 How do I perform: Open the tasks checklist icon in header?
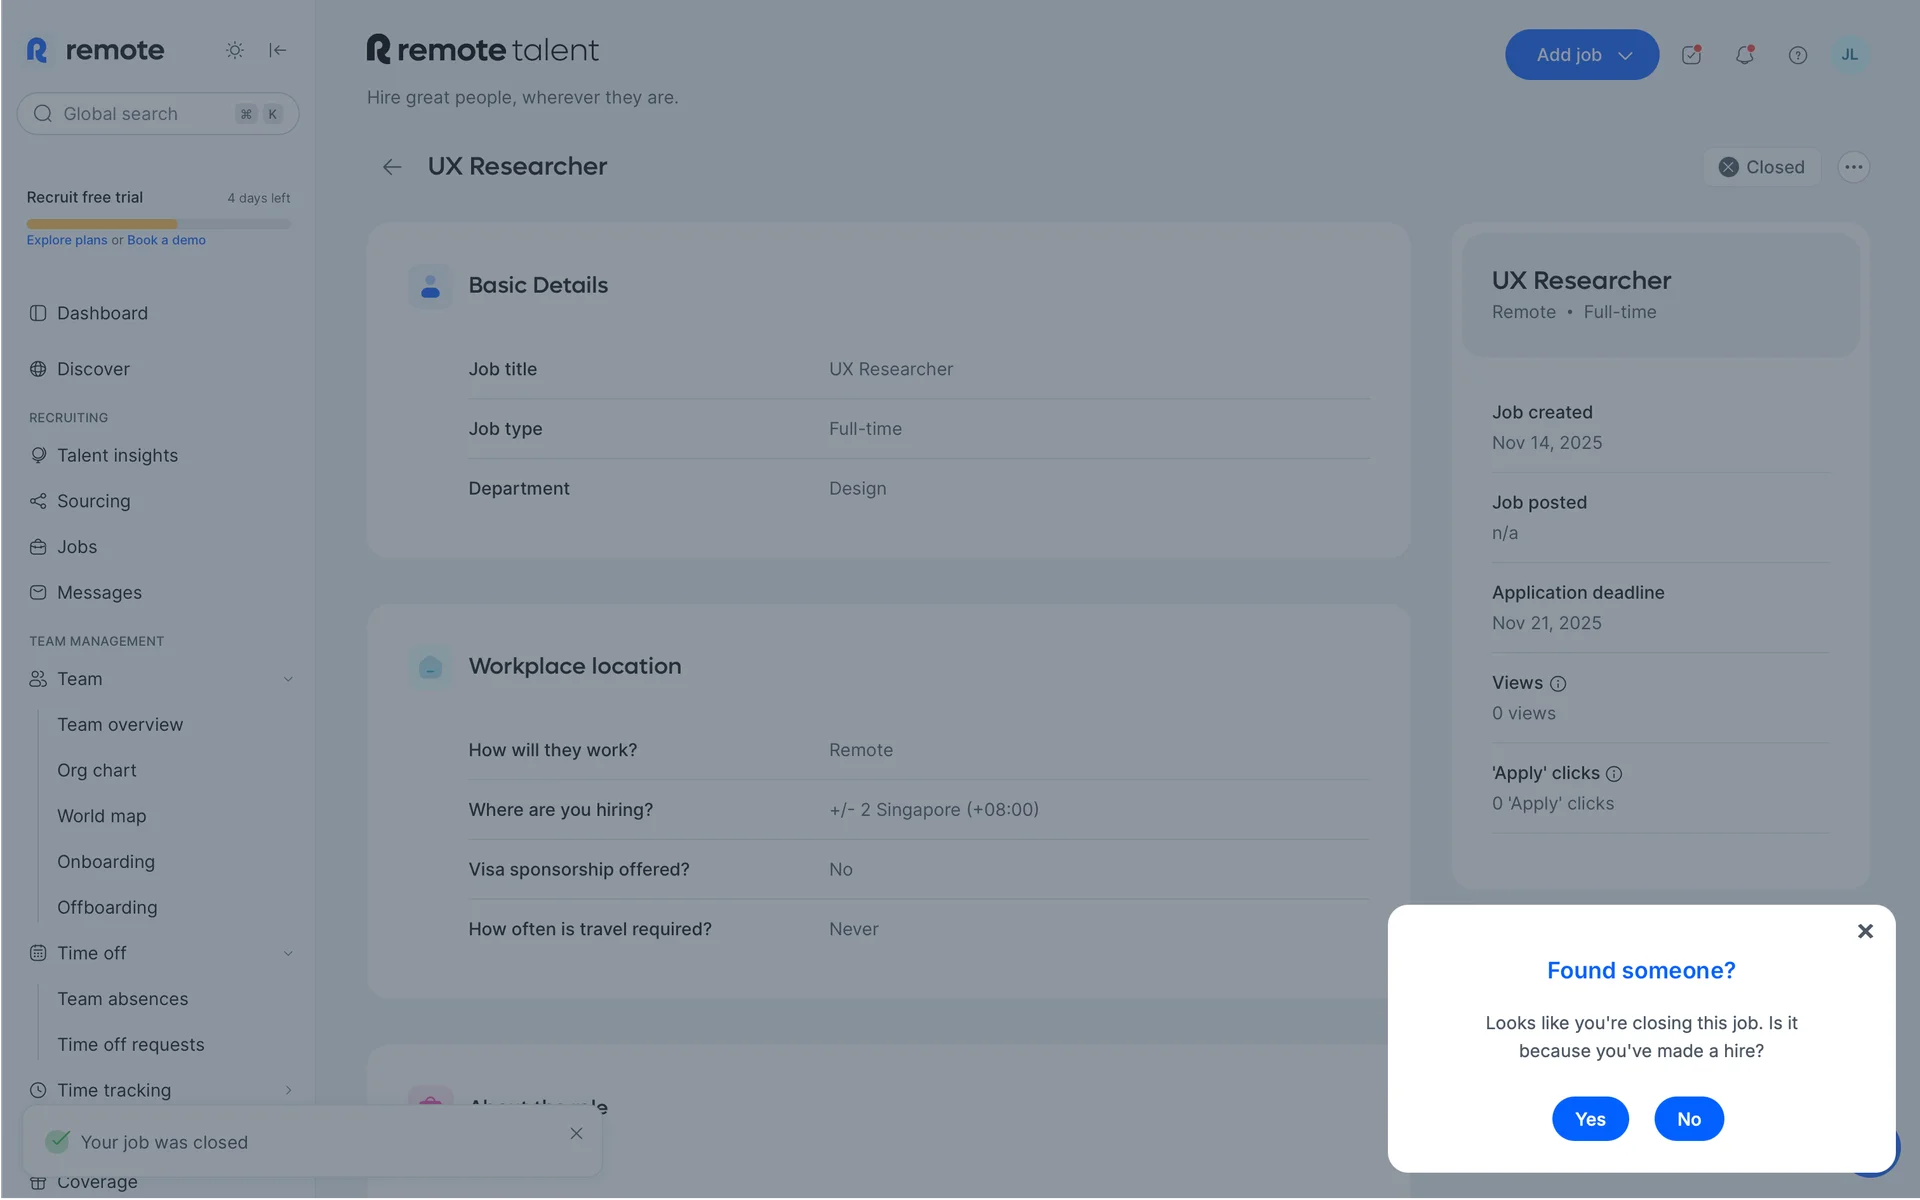(1691, 55)
